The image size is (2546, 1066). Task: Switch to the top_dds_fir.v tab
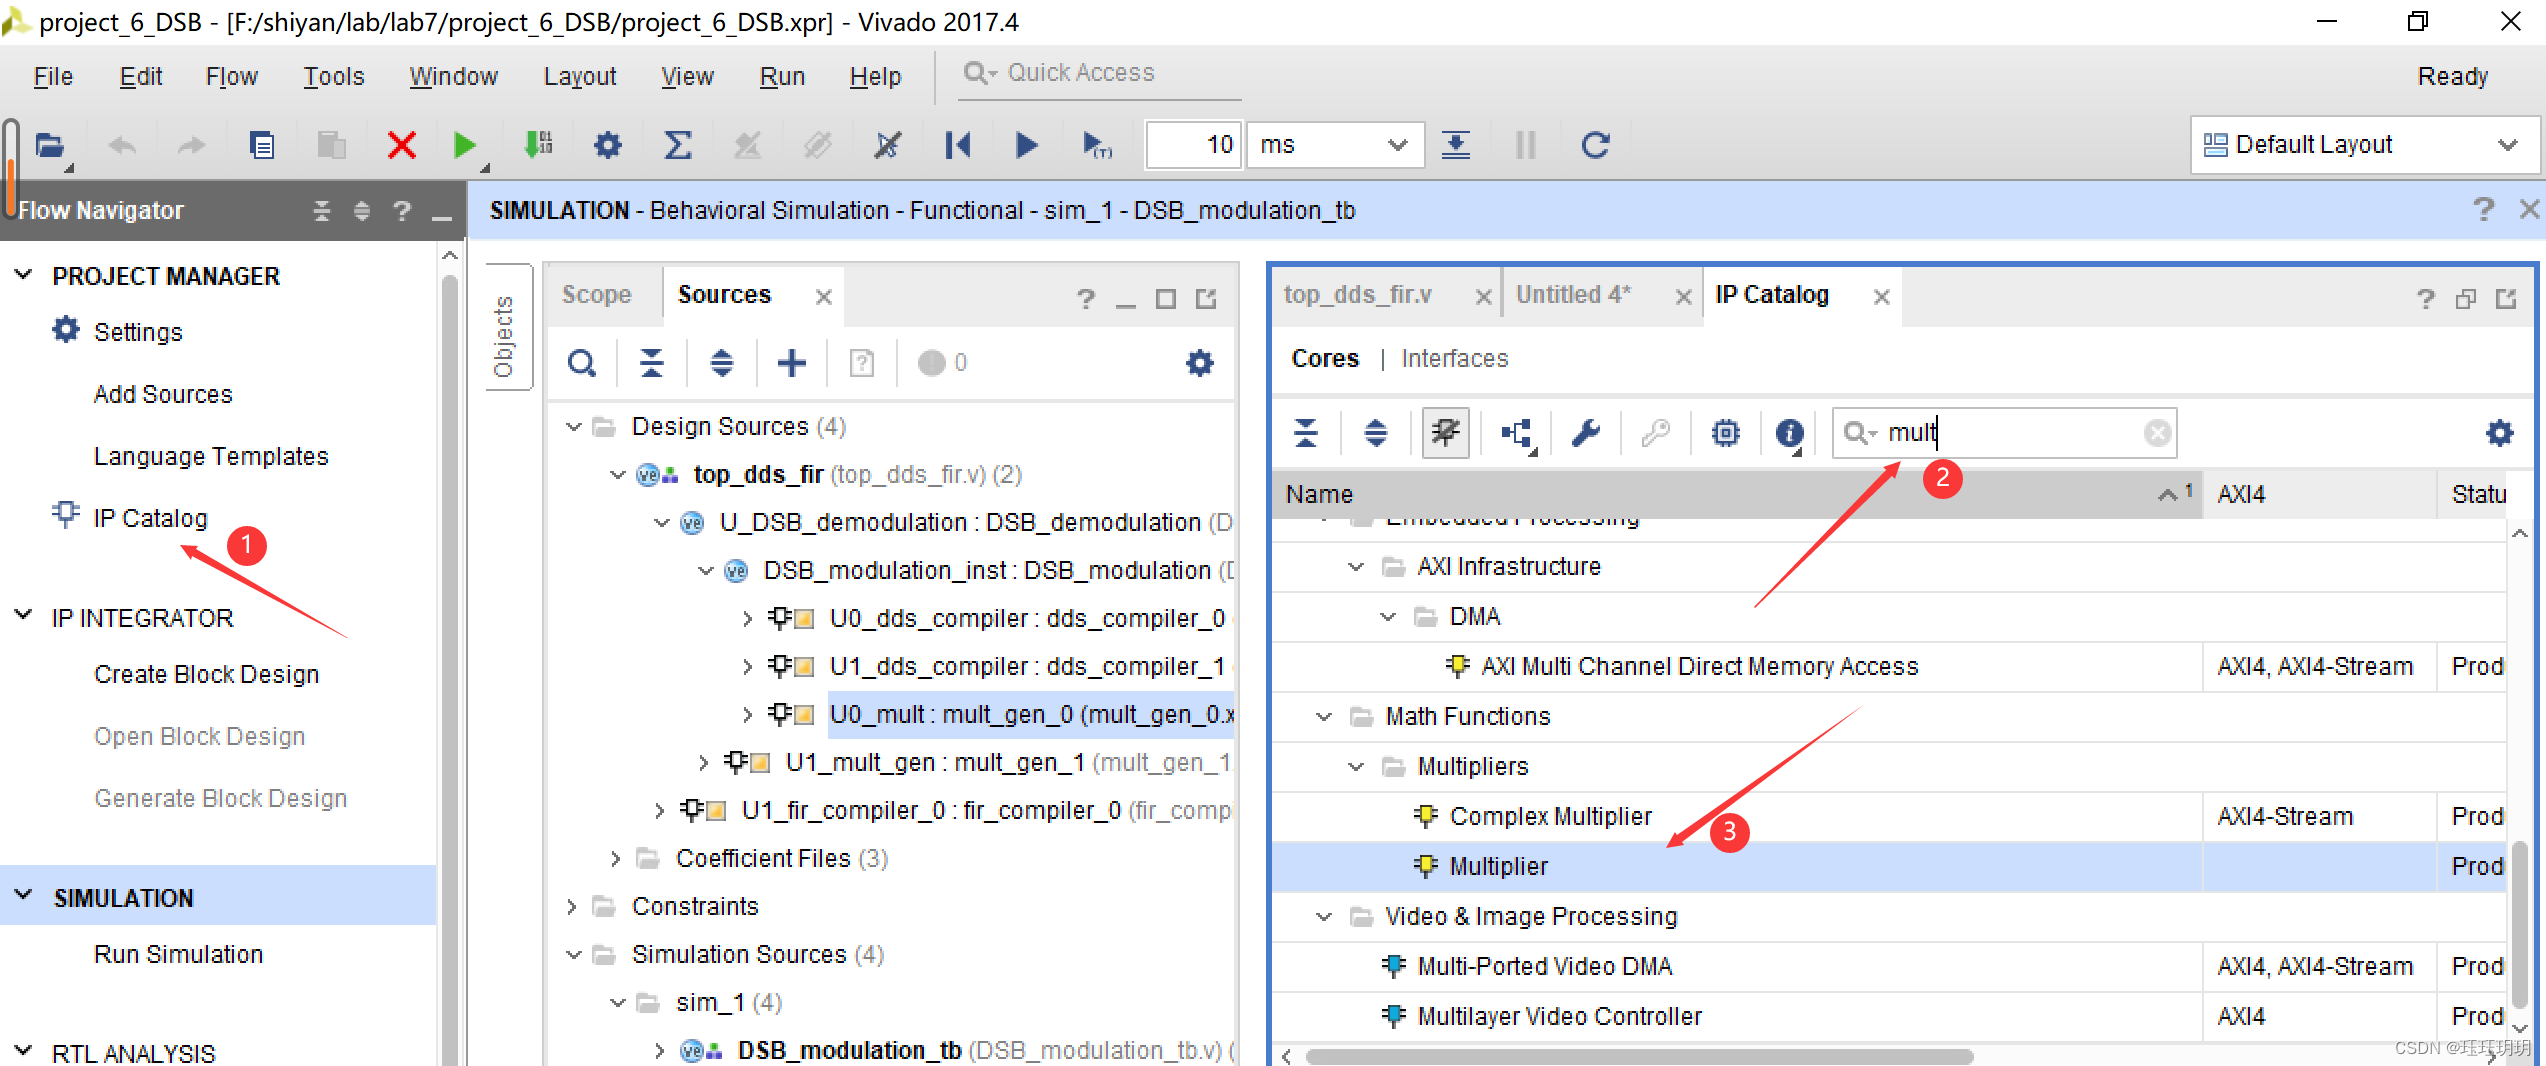pos(1358,295)
